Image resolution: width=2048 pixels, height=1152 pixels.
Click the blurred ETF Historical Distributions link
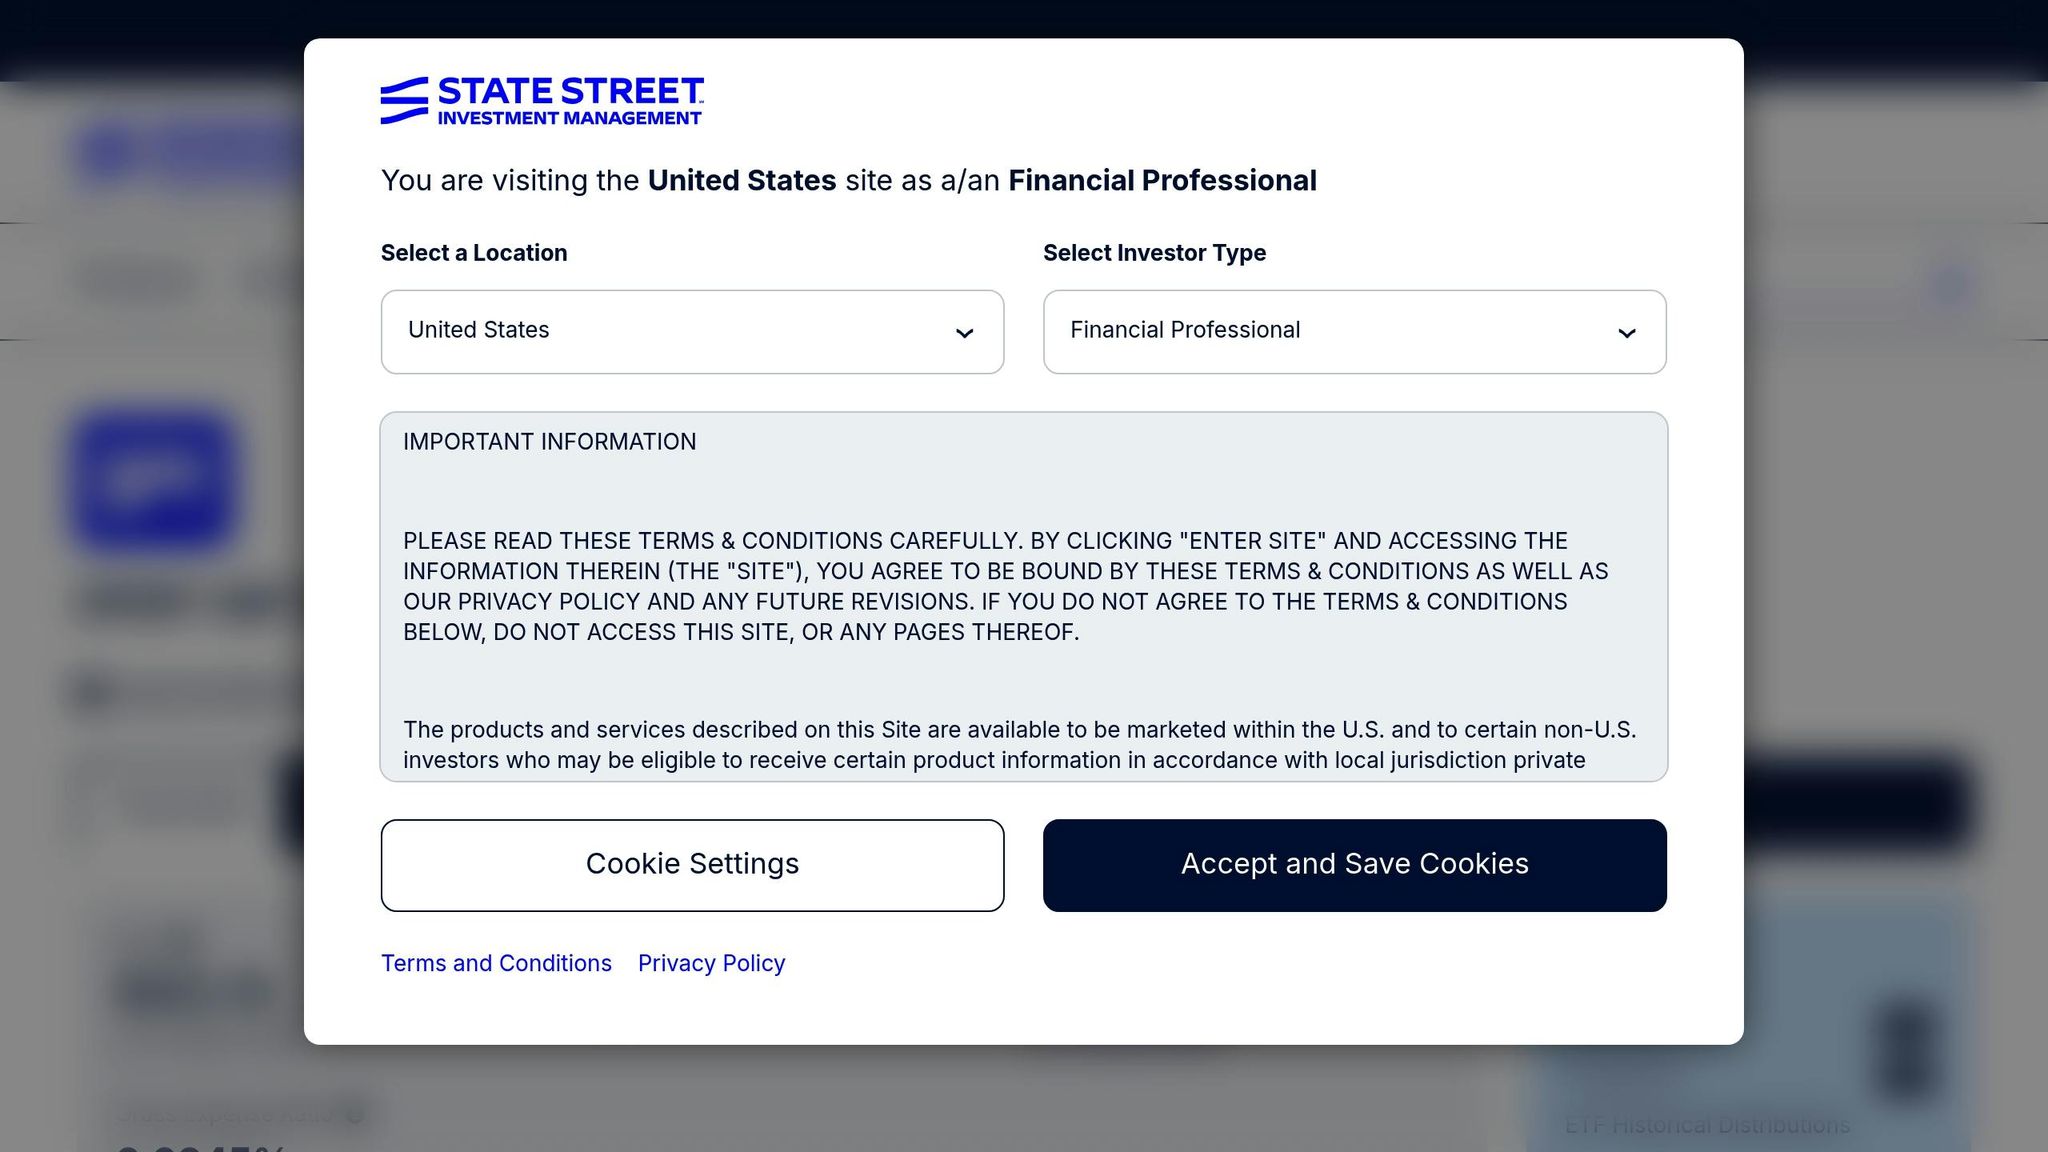(x=1707, y=1125)
